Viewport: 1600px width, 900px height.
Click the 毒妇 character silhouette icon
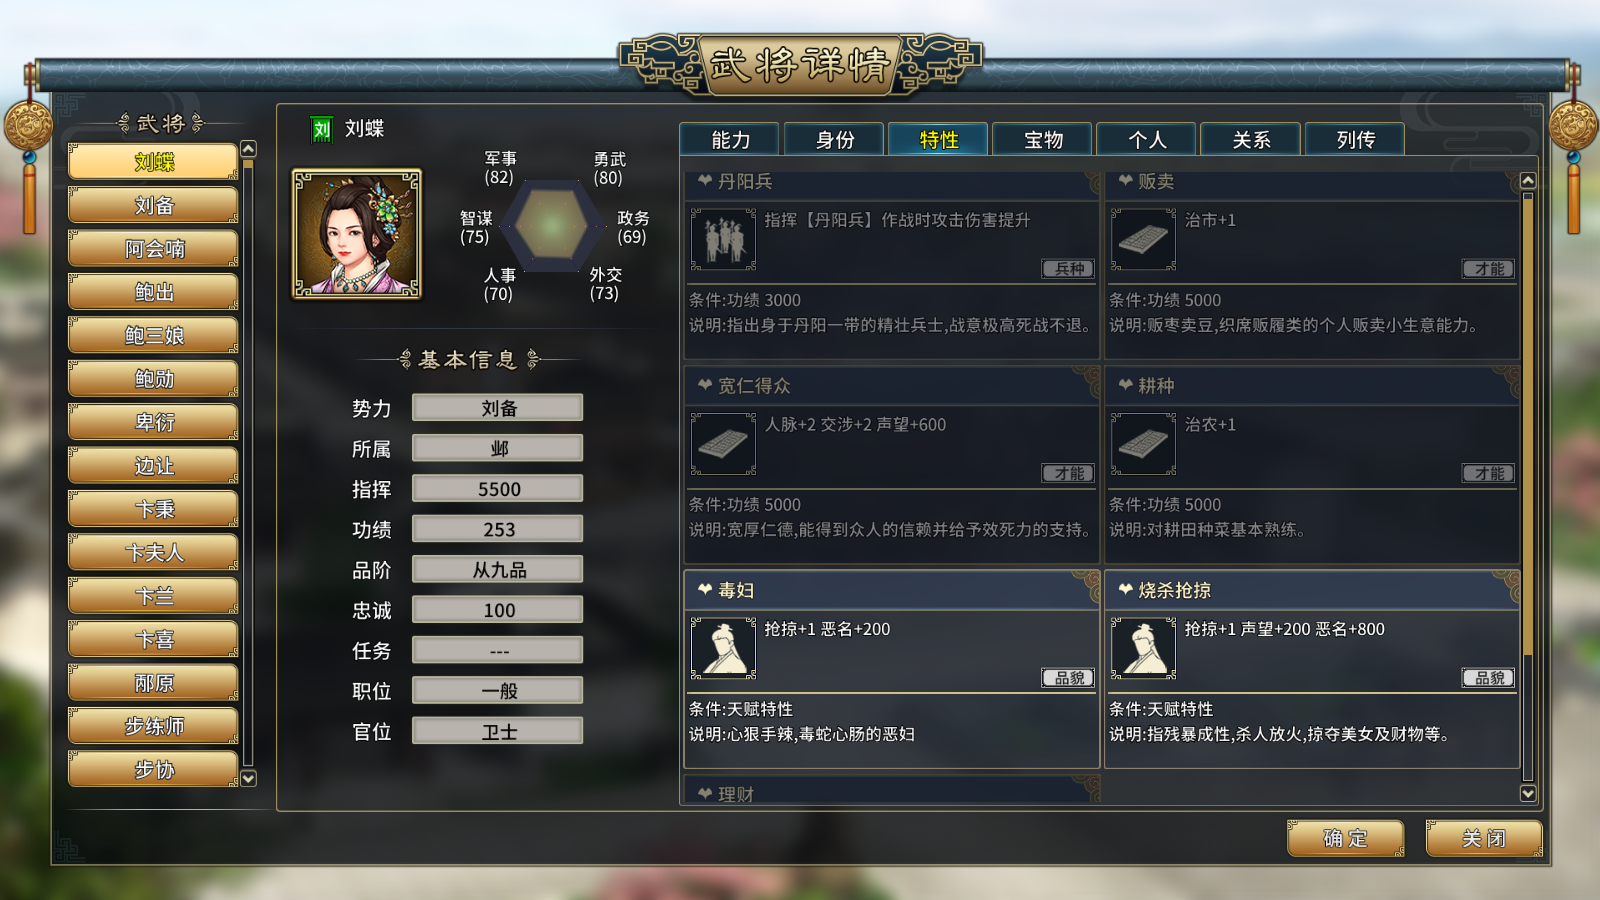coord(723,648)
